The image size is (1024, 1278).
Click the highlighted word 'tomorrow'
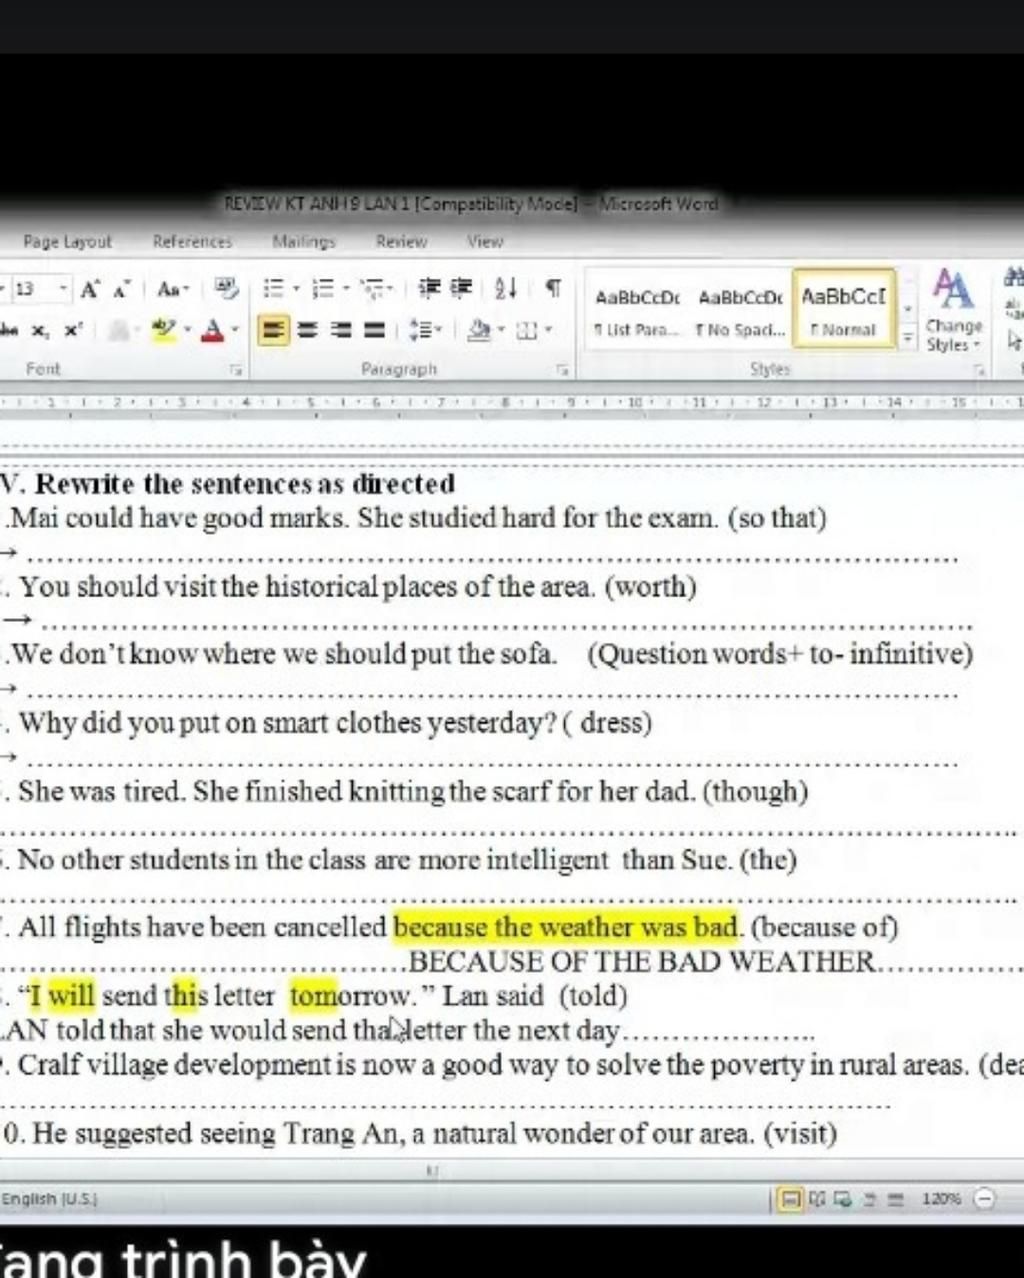pyautogui.click(x=351, y=996)
